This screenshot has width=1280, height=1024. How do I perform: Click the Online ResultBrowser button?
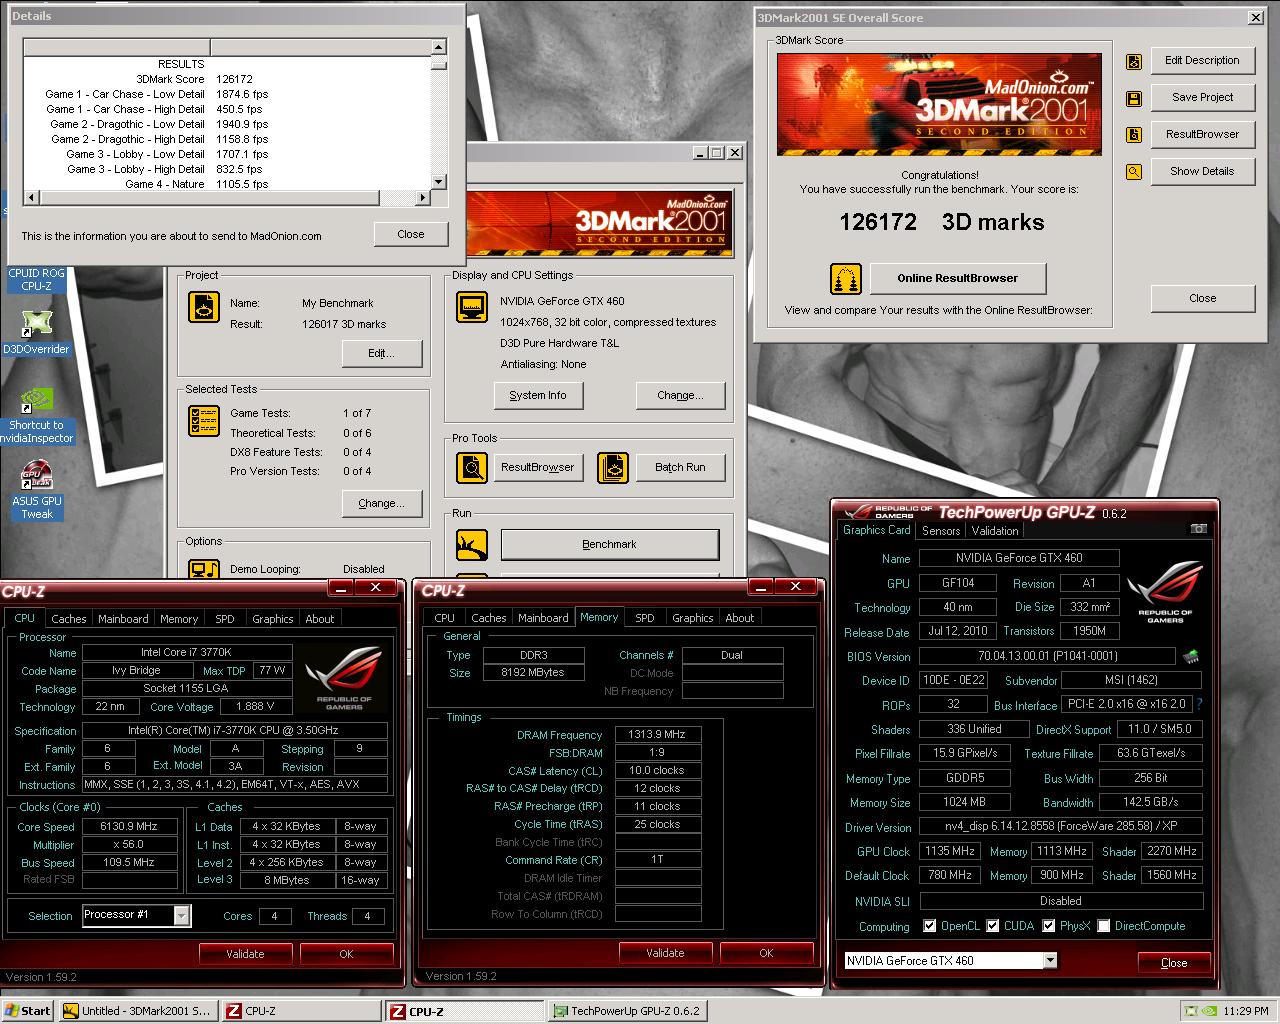click(x=957, y=279)
